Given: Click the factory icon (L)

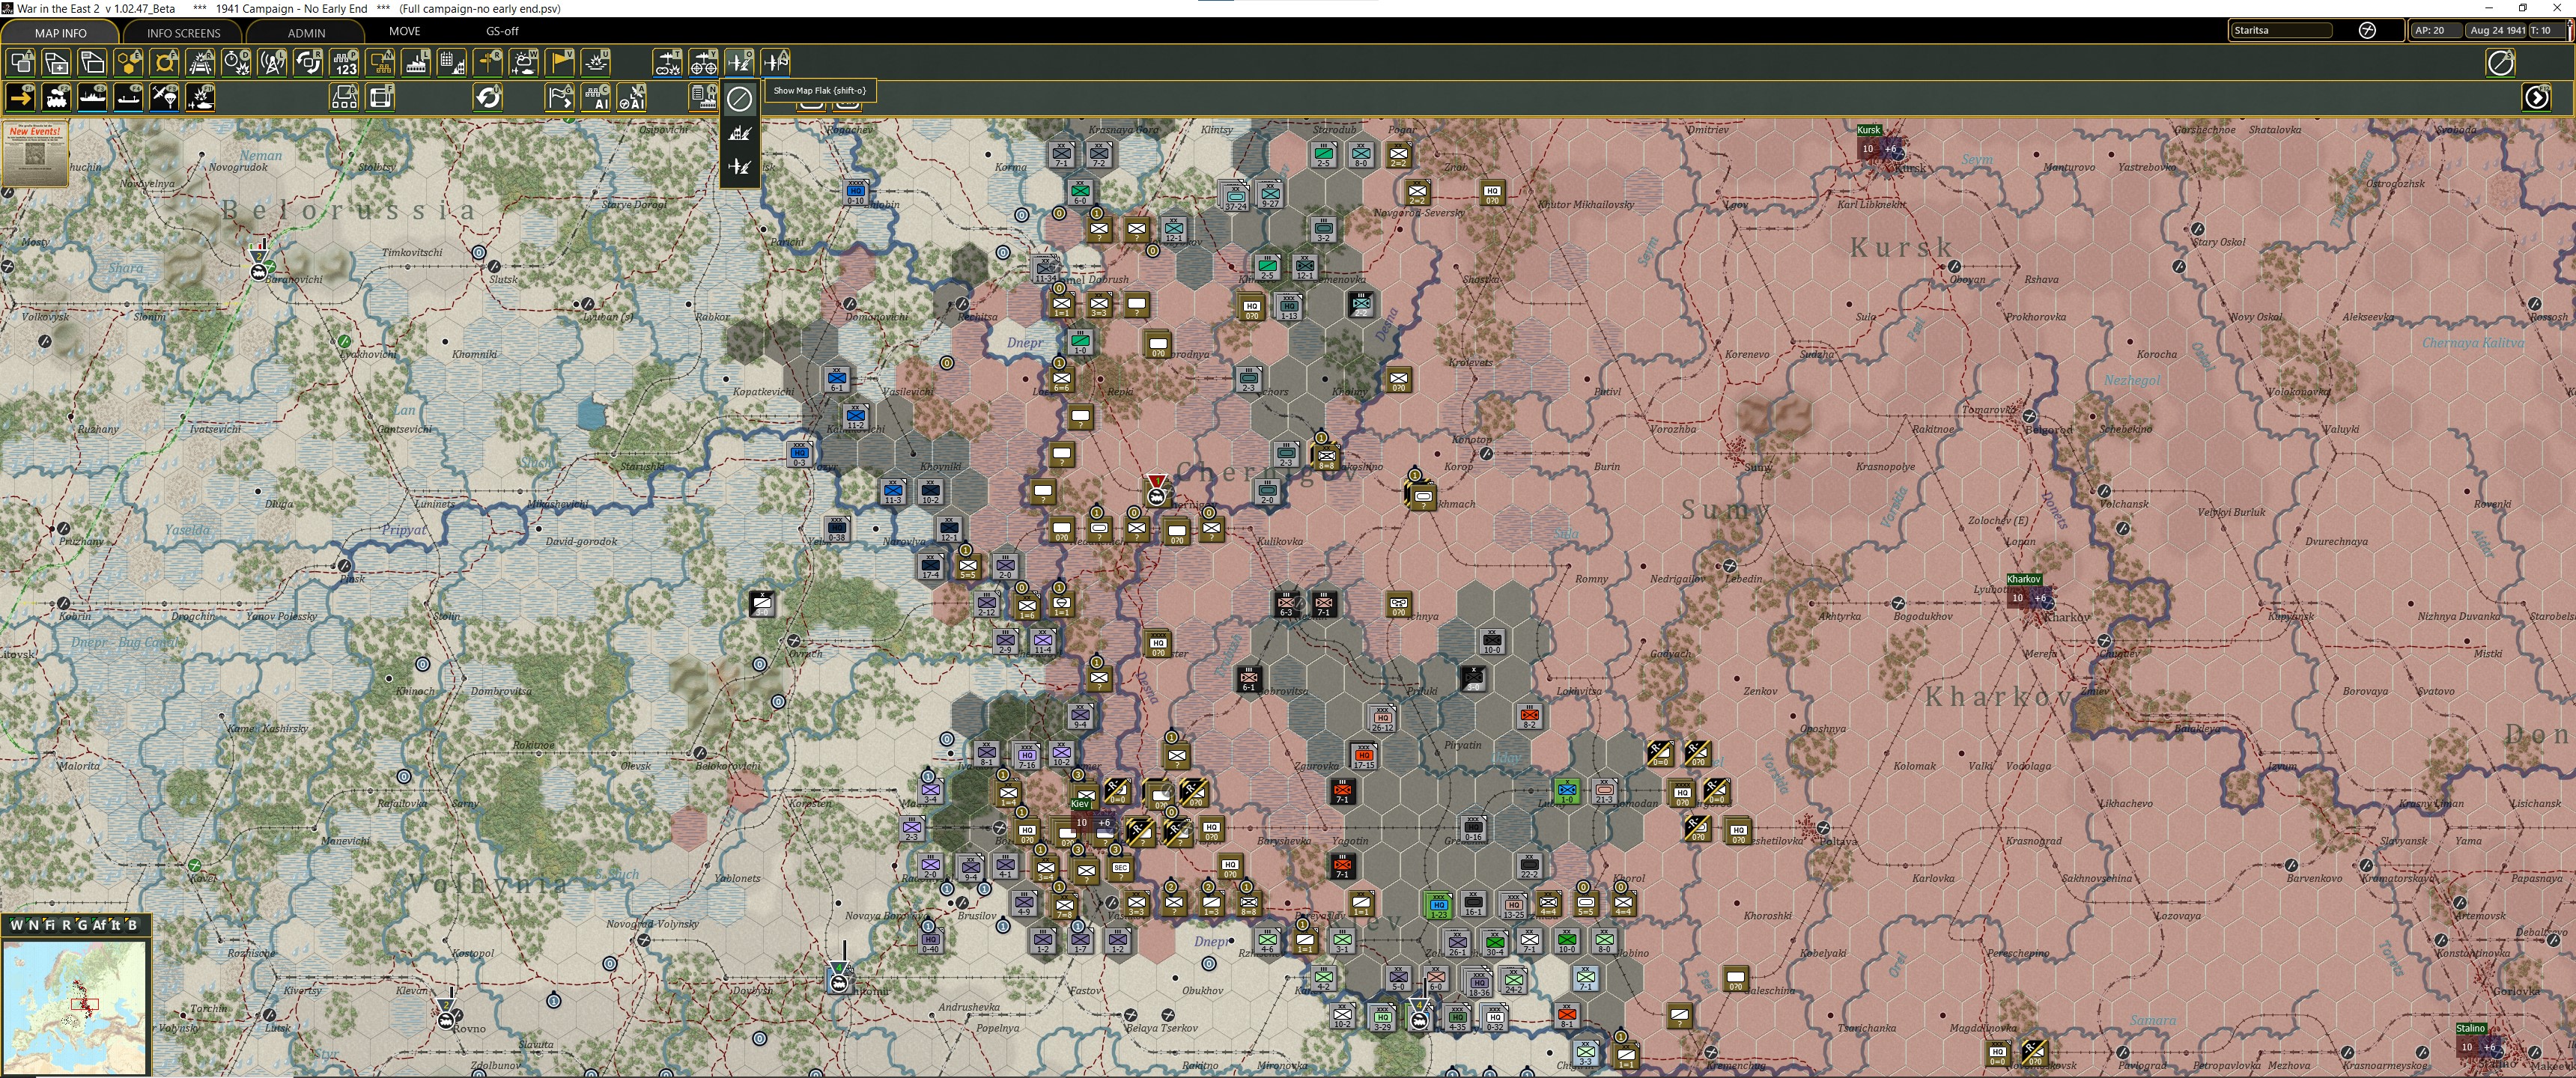Looking at the screenshot, I should click(x=417, y=63).
